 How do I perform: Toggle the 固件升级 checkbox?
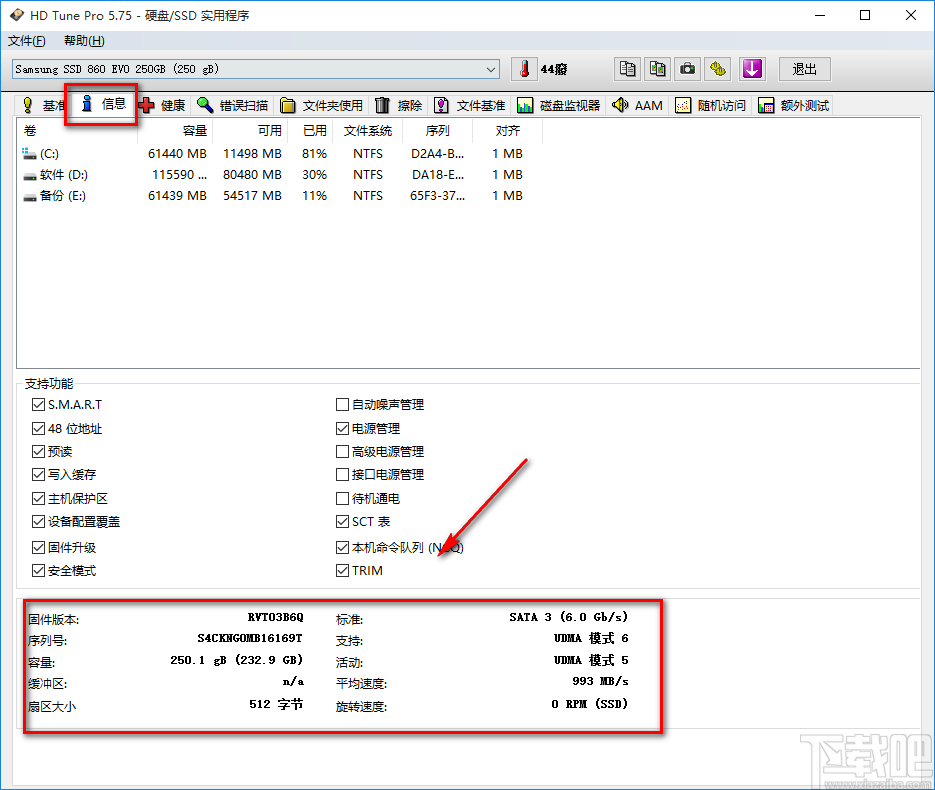(38, 547)
